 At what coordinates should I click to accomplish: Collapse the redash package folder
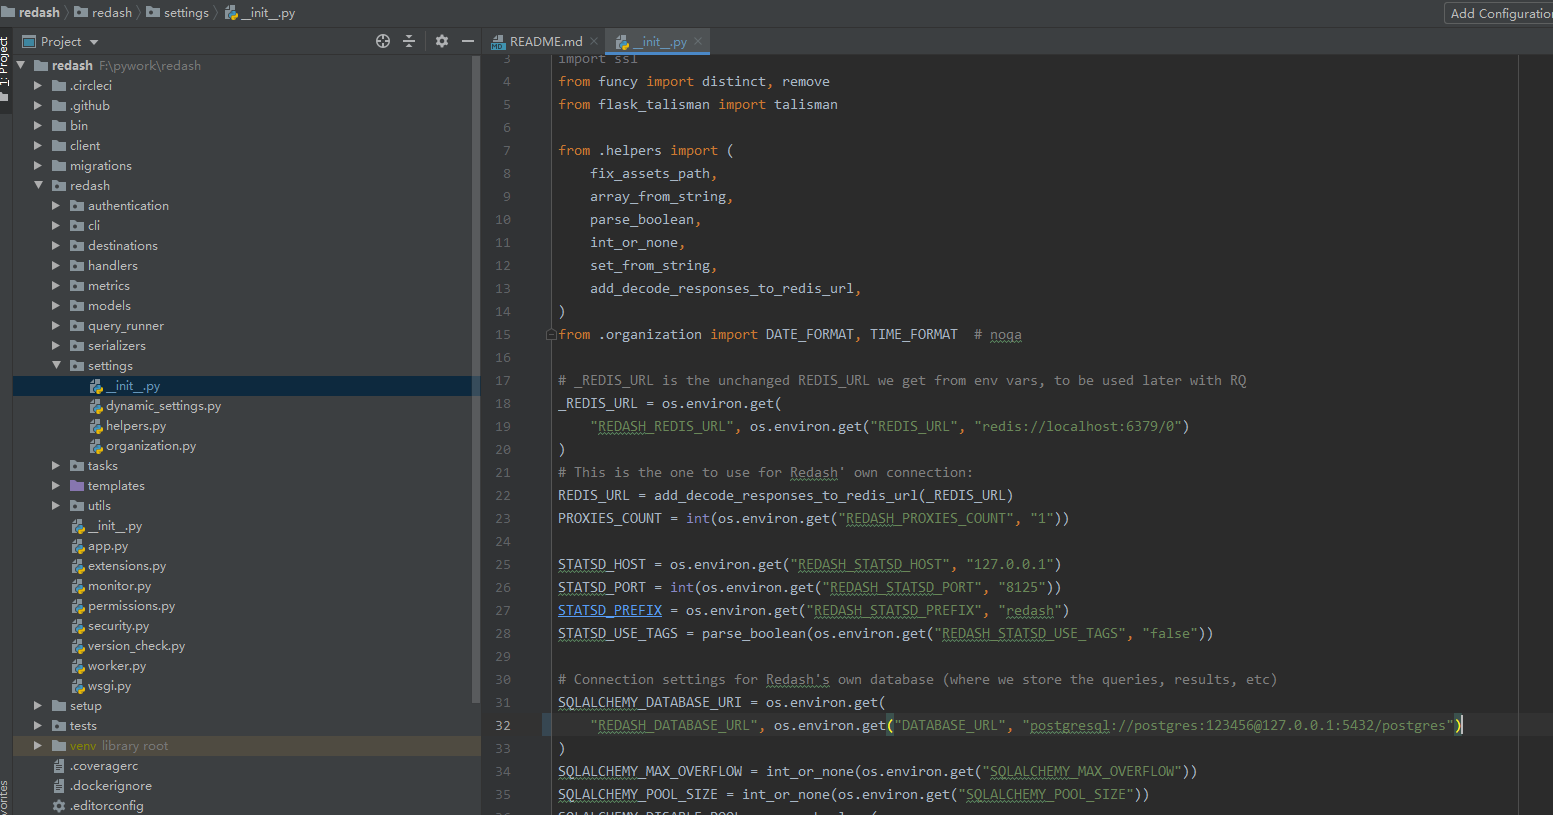38,185
